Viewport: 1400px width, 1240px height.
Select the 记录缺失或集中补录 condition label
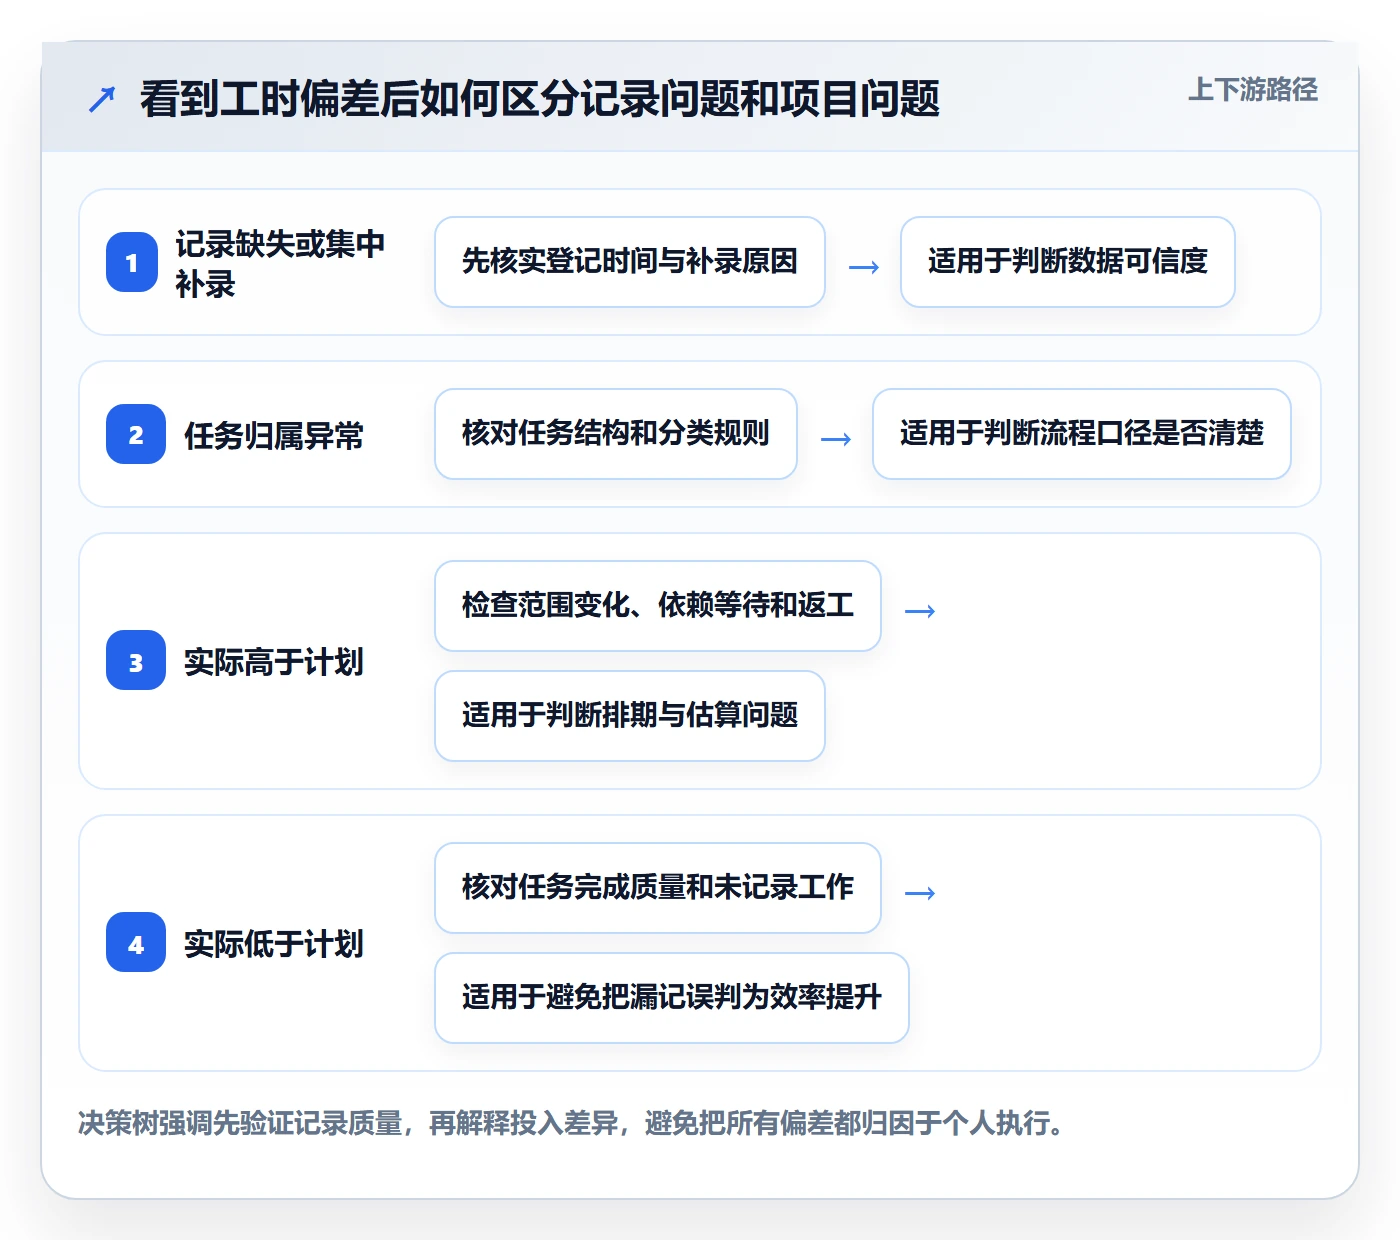[280, 263]
